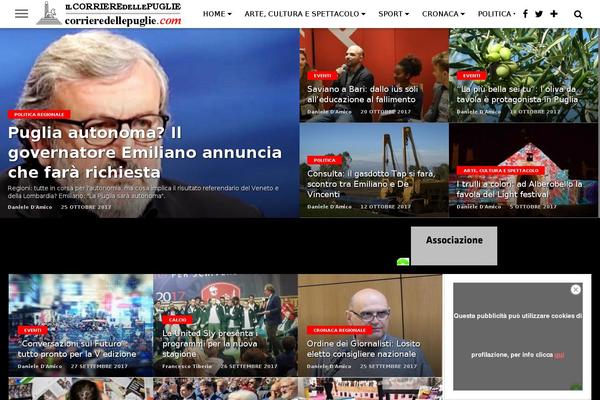Open the Facebook page icon
The width and height of the screenshot is (600, 400).
click(x=525, y=14)
